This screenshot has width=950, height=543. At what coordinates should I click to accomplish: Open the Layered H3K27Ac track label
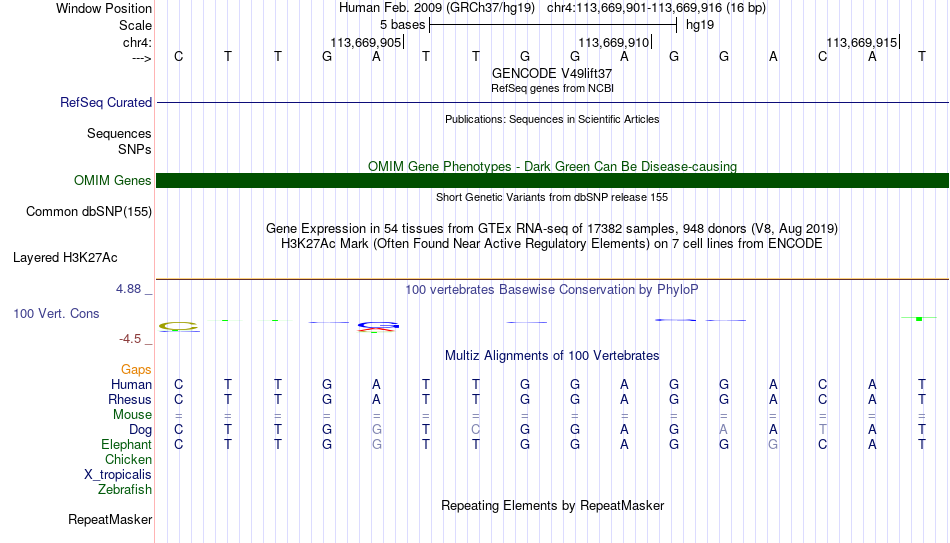pos(65,258)
